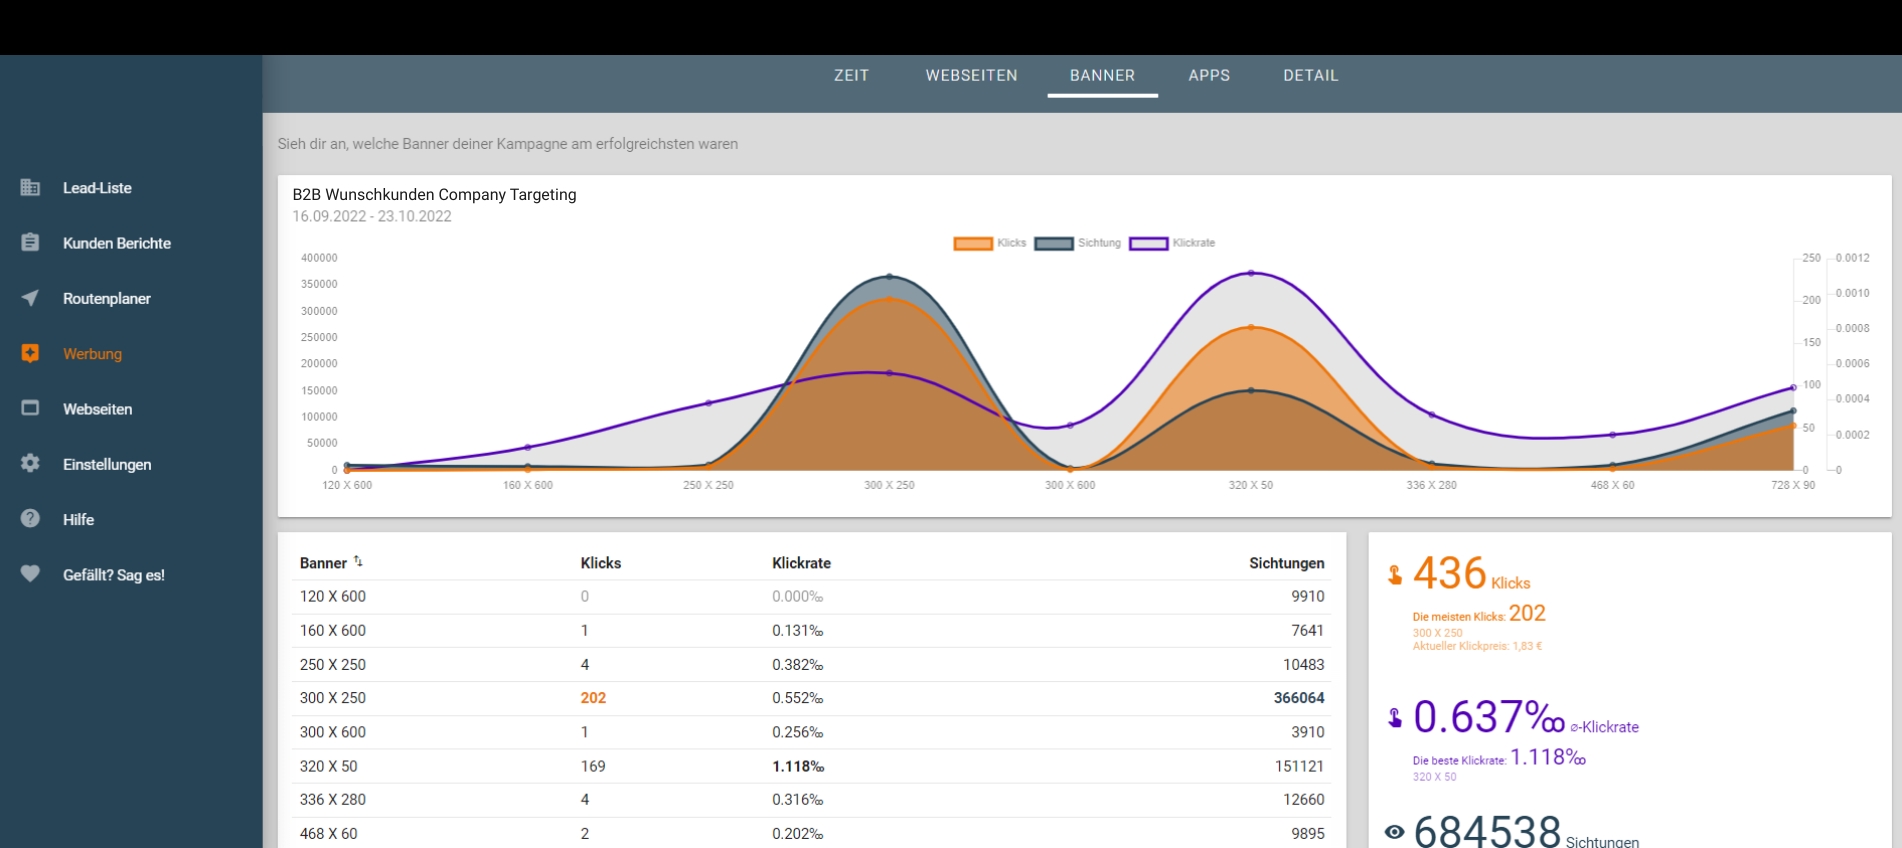Sort the table by Sichtungen header
The width and height of the screenshot is (1902, 848).
pyautogui.click(x=1286, y=563)
